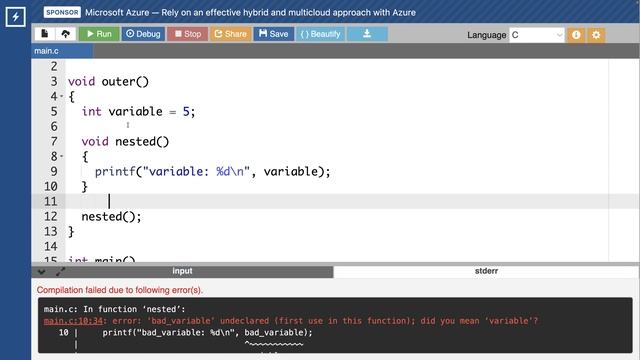The height and width of the screenshot is (360, 640).
Task: Expand the console to fullscreen icon
Action: [x=60, y=271]
